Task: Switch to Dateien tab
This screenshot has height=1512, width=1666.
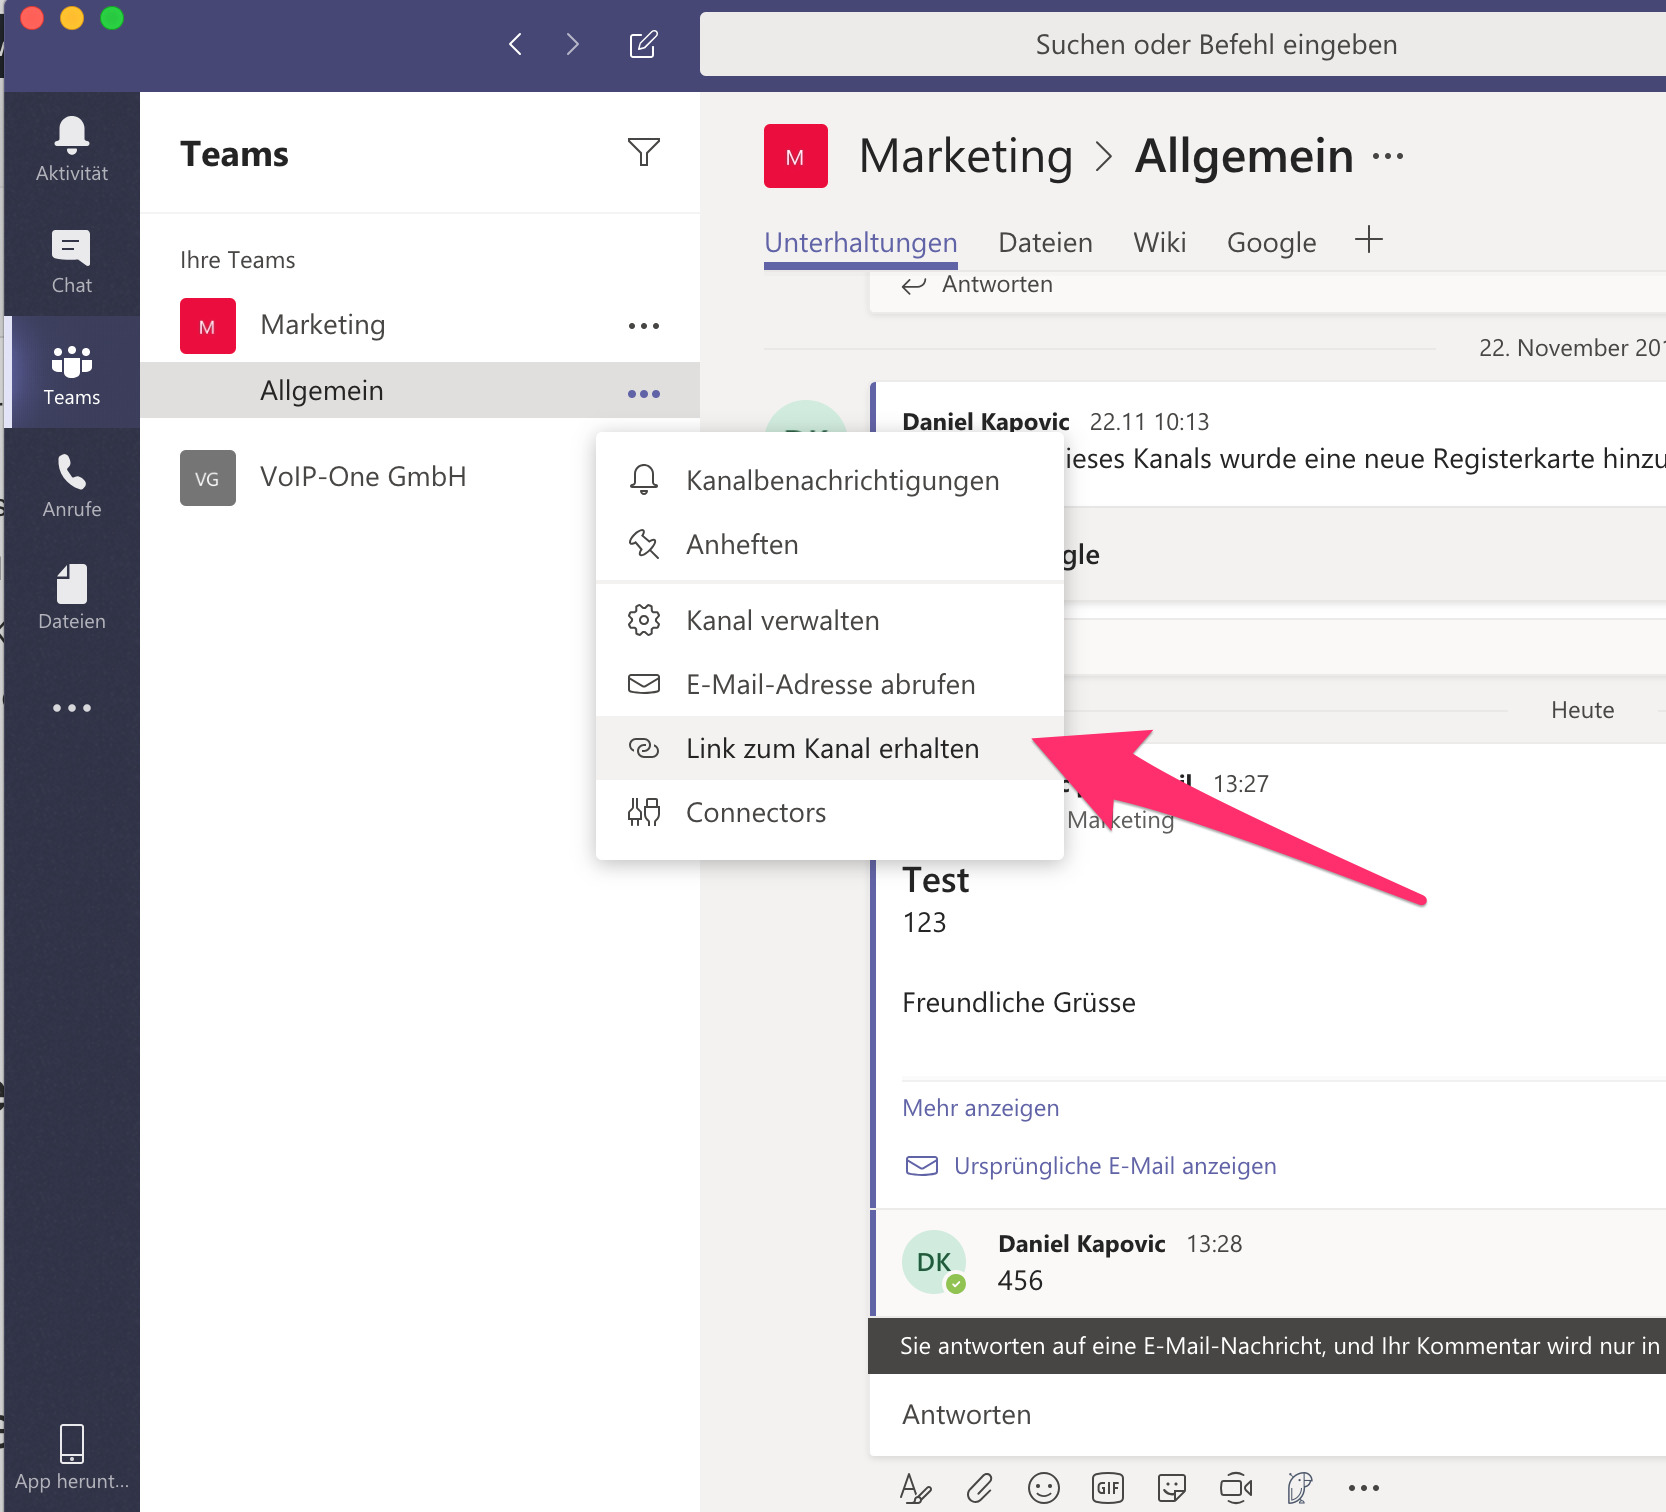Action: 1045,242
